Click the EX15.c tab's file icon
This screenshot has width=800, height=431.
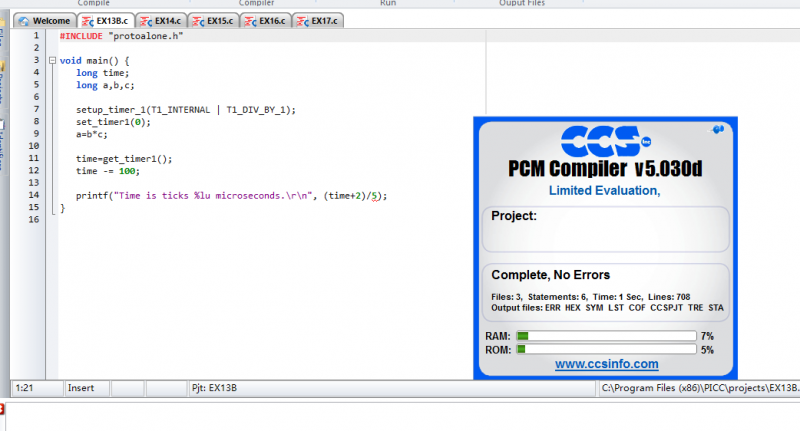(x=198, y=21)
